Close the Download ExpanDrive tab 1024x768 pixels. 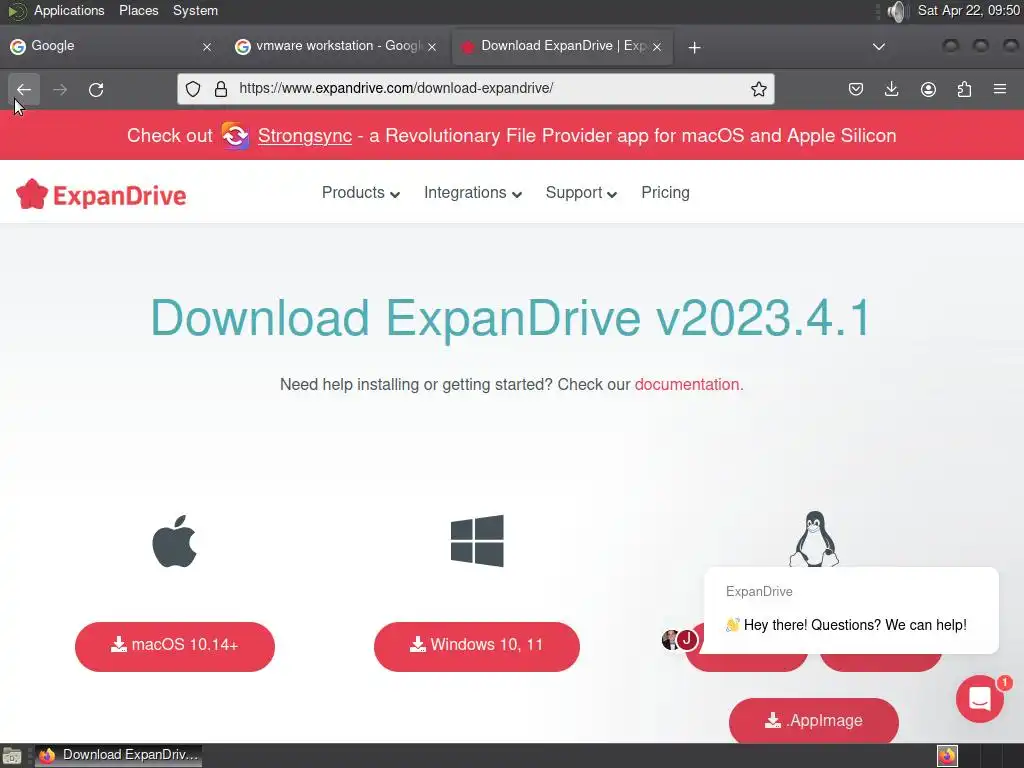point(657,46)
